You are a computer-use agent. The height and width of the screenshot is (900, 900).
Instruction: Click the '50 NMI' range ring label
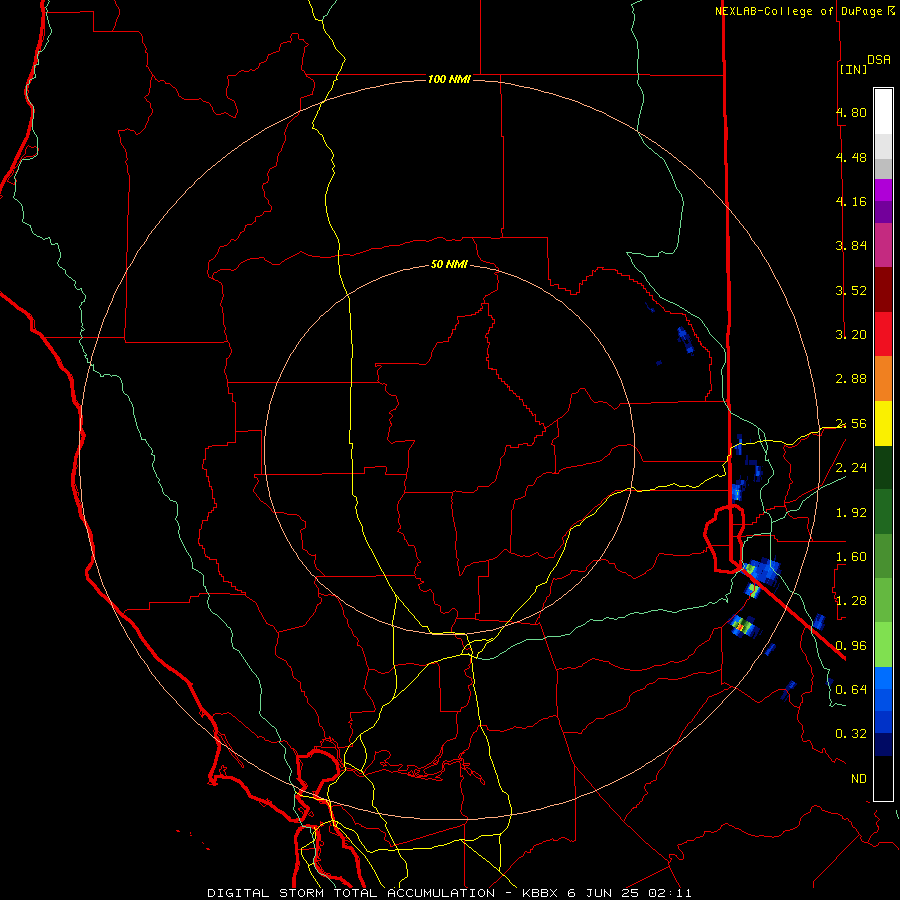[449, 264]
